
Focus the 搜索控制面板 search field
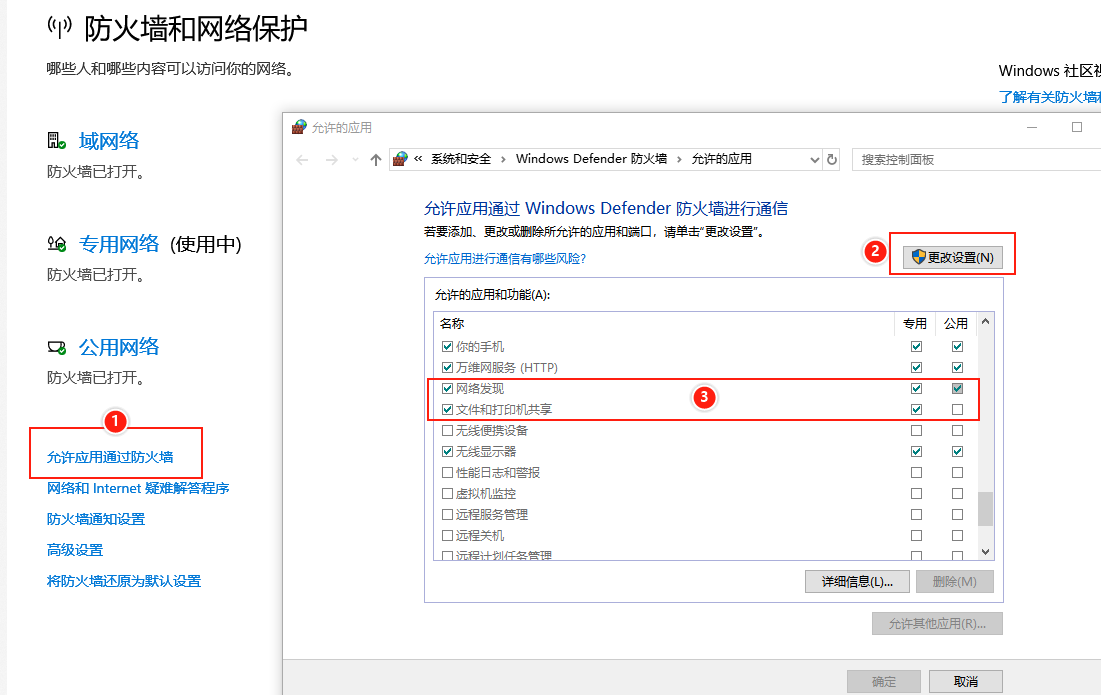tap(976, 159)
